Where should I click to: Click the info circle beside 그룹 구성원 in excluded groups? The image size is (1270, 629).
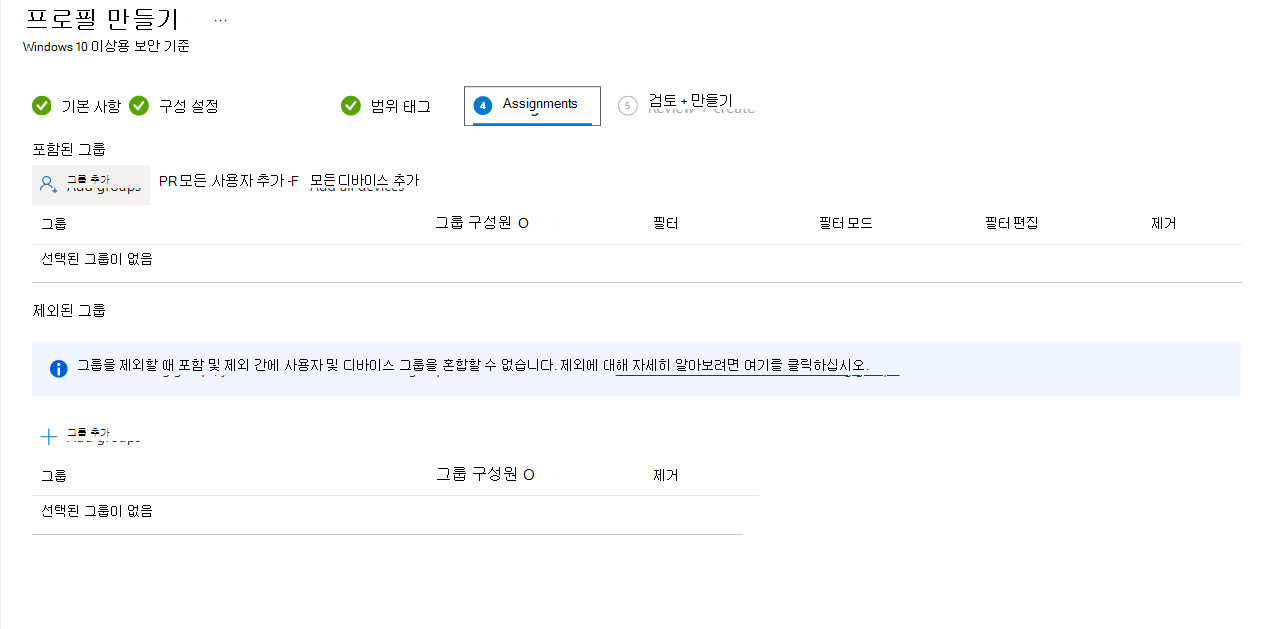tap(529, 475)
